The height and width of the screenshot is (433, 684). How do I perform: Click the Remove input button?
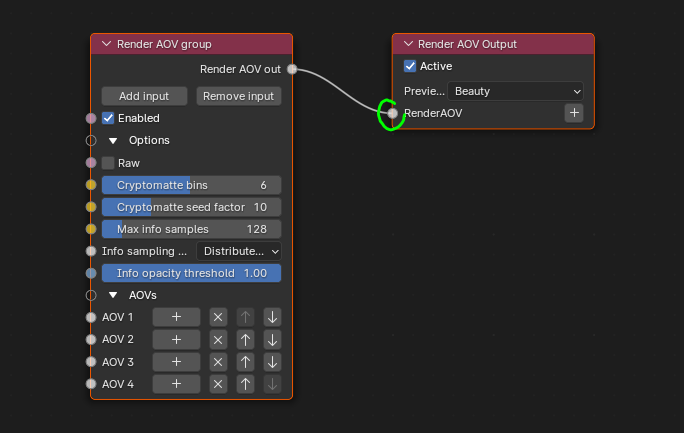pyautogui.click(x=238, y=96)
